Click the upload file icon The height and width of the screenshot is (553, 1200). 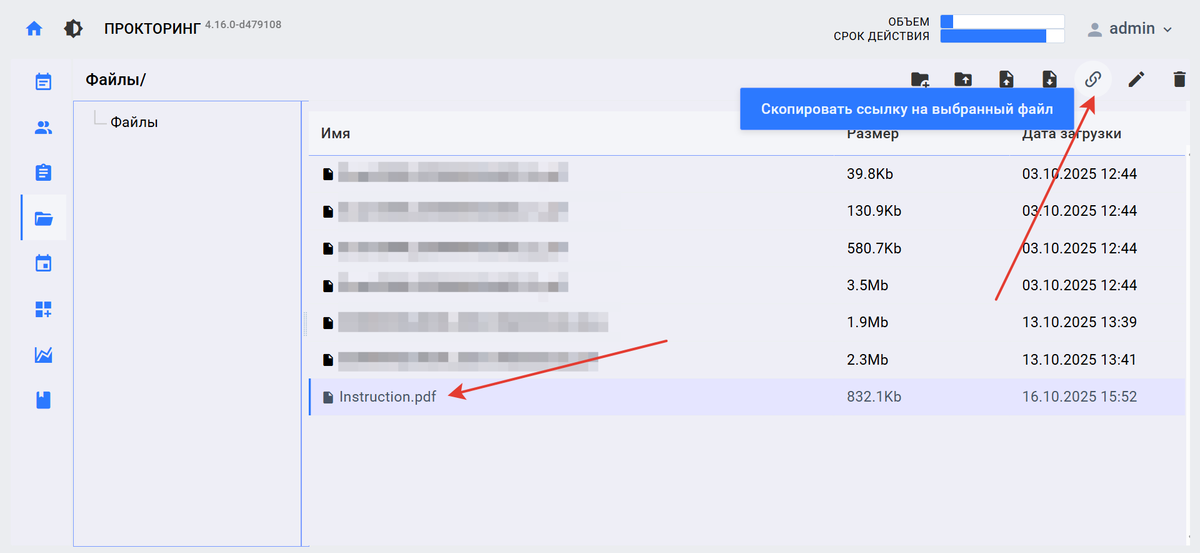click(x=1006, y=80)
